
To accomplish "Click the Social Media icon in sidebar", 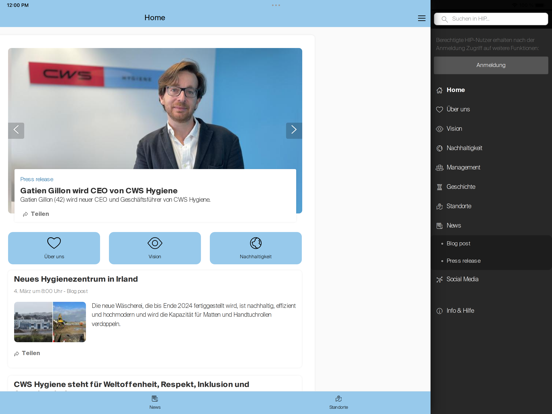I will pos(439,280).
